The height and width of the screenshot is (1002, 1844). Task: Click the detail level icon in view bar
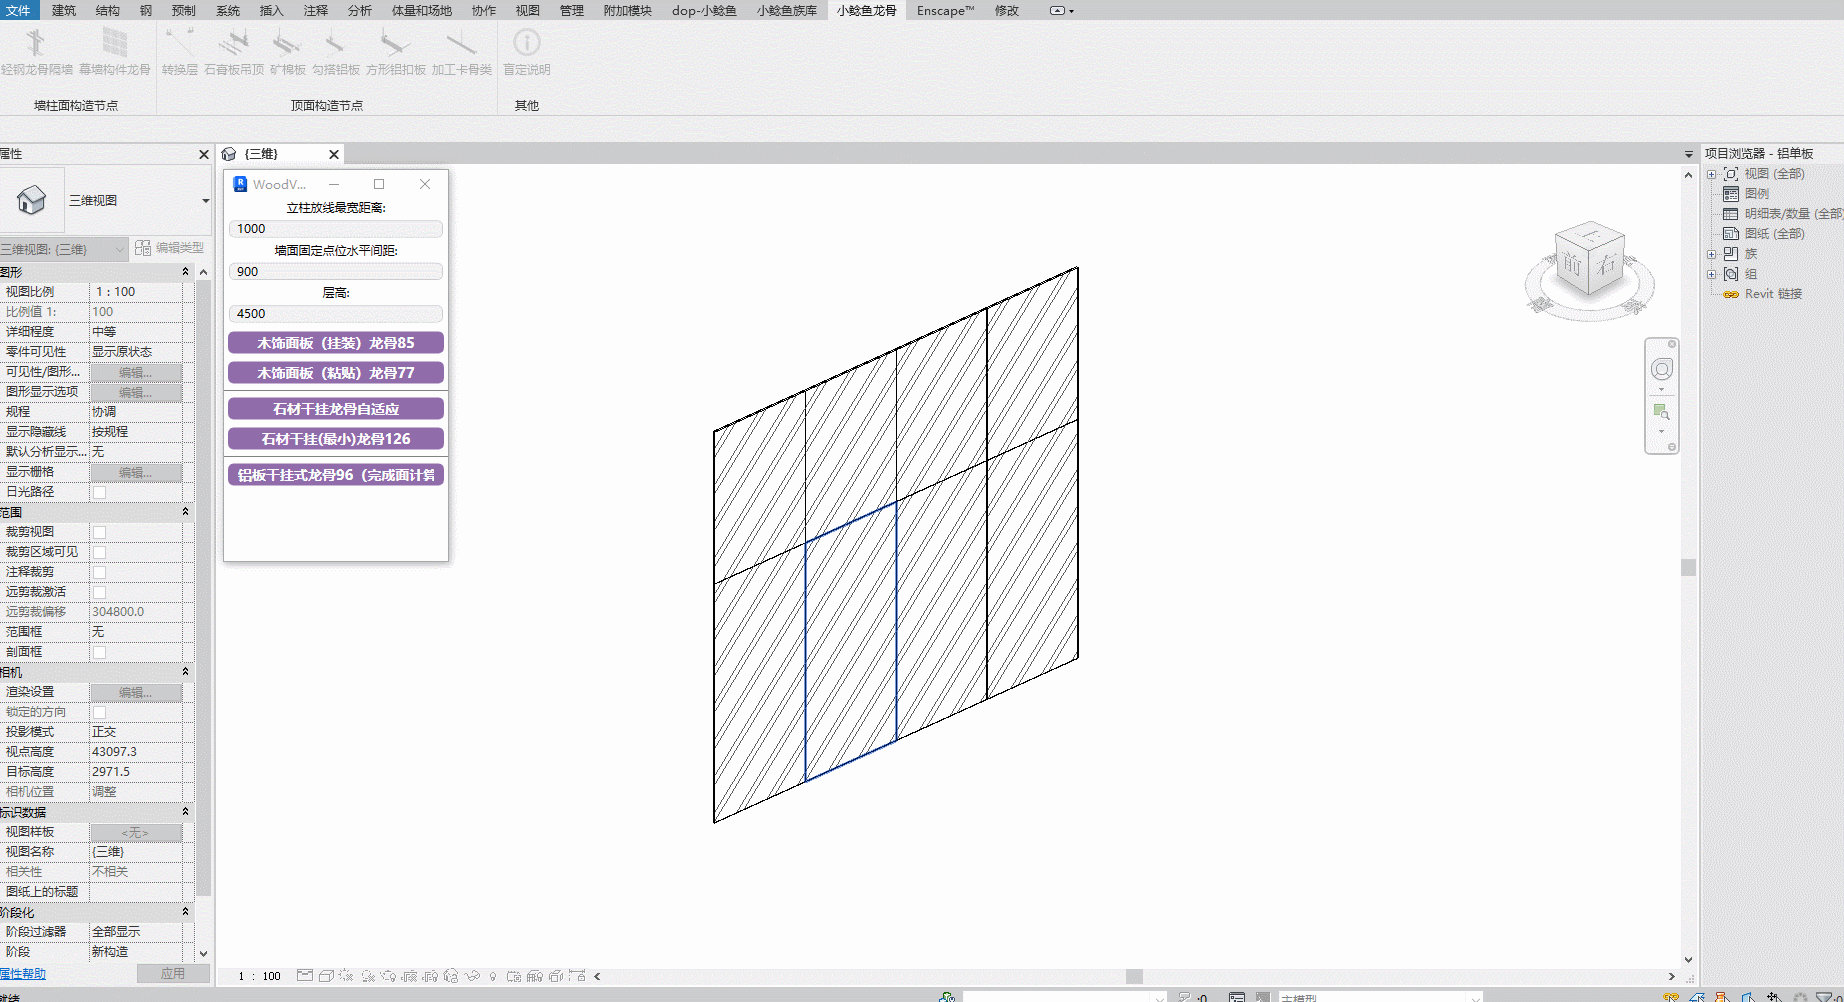tap(305, 976)
